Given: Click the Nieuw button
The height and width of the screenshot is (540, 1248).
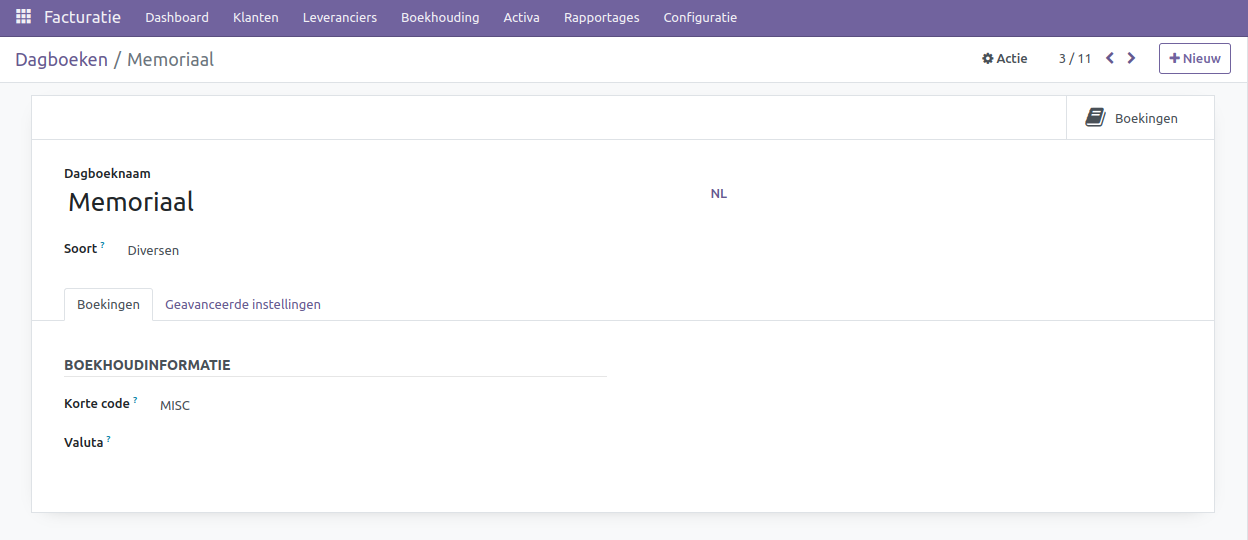Looking at the screenshot, I should coord(1194,58).
